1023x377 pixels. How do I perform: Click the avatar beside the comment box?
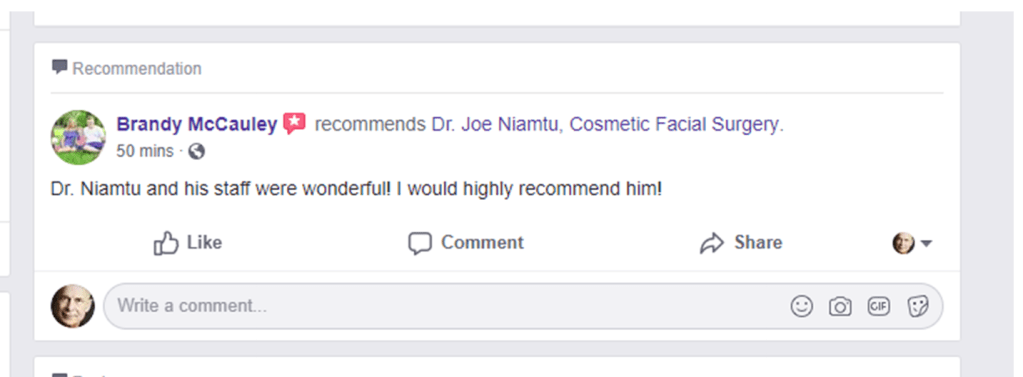pyautogui.click(x=72, y=306)
